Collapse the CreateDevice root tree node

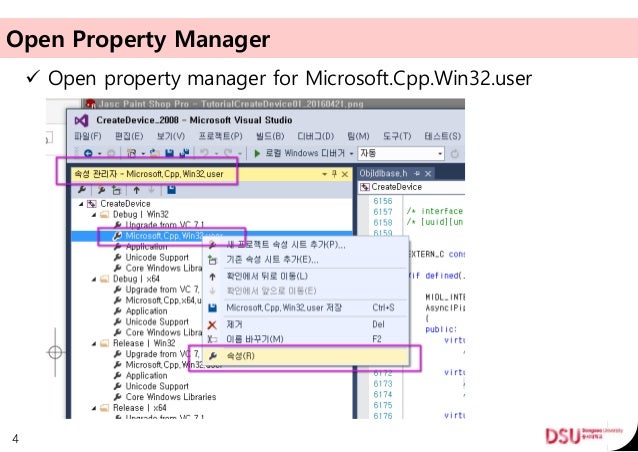(x=81, y=204)
